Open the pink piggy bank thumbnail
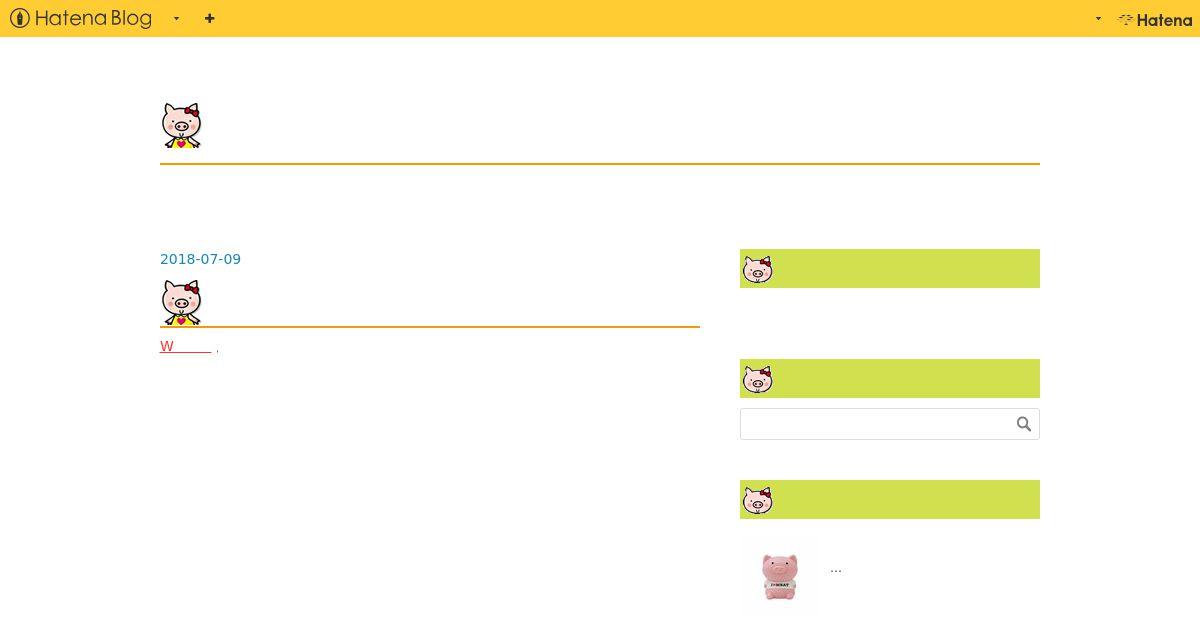Viewport: 1200px width, 630px height. [x=780, y=576]
